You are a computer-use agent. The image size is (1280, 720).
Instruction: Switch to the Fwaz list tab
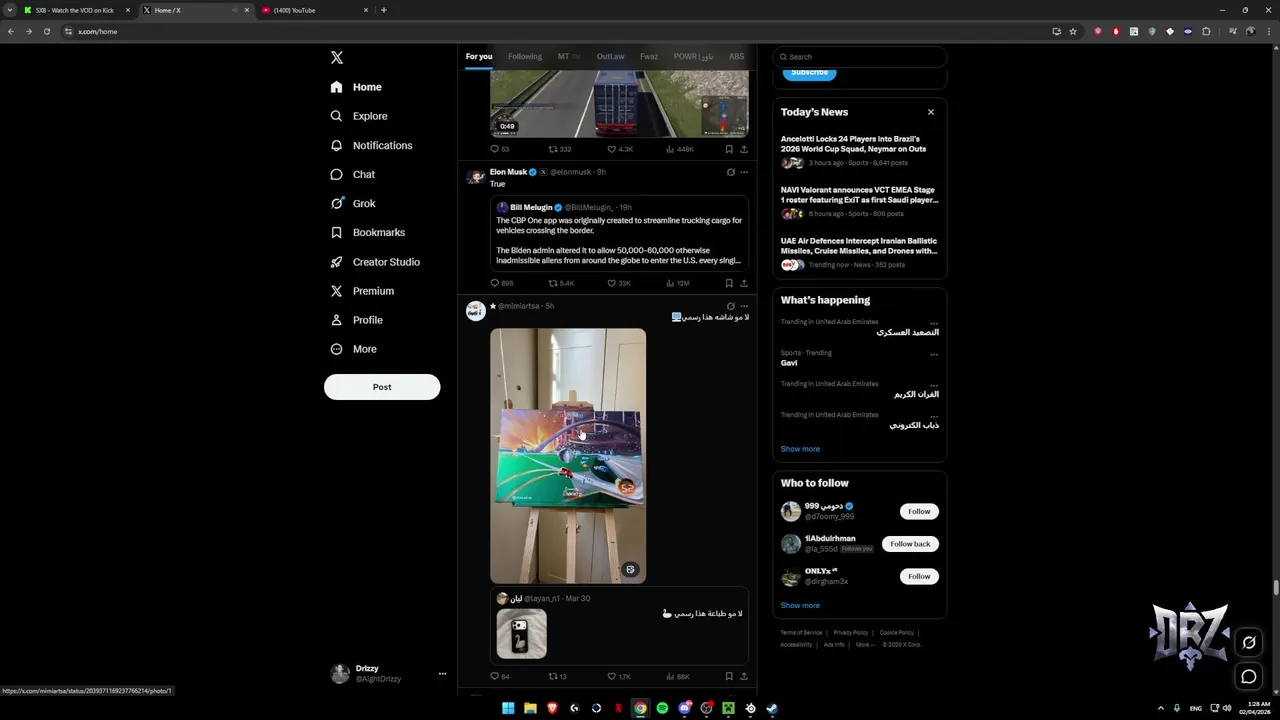tap(649, 57)
